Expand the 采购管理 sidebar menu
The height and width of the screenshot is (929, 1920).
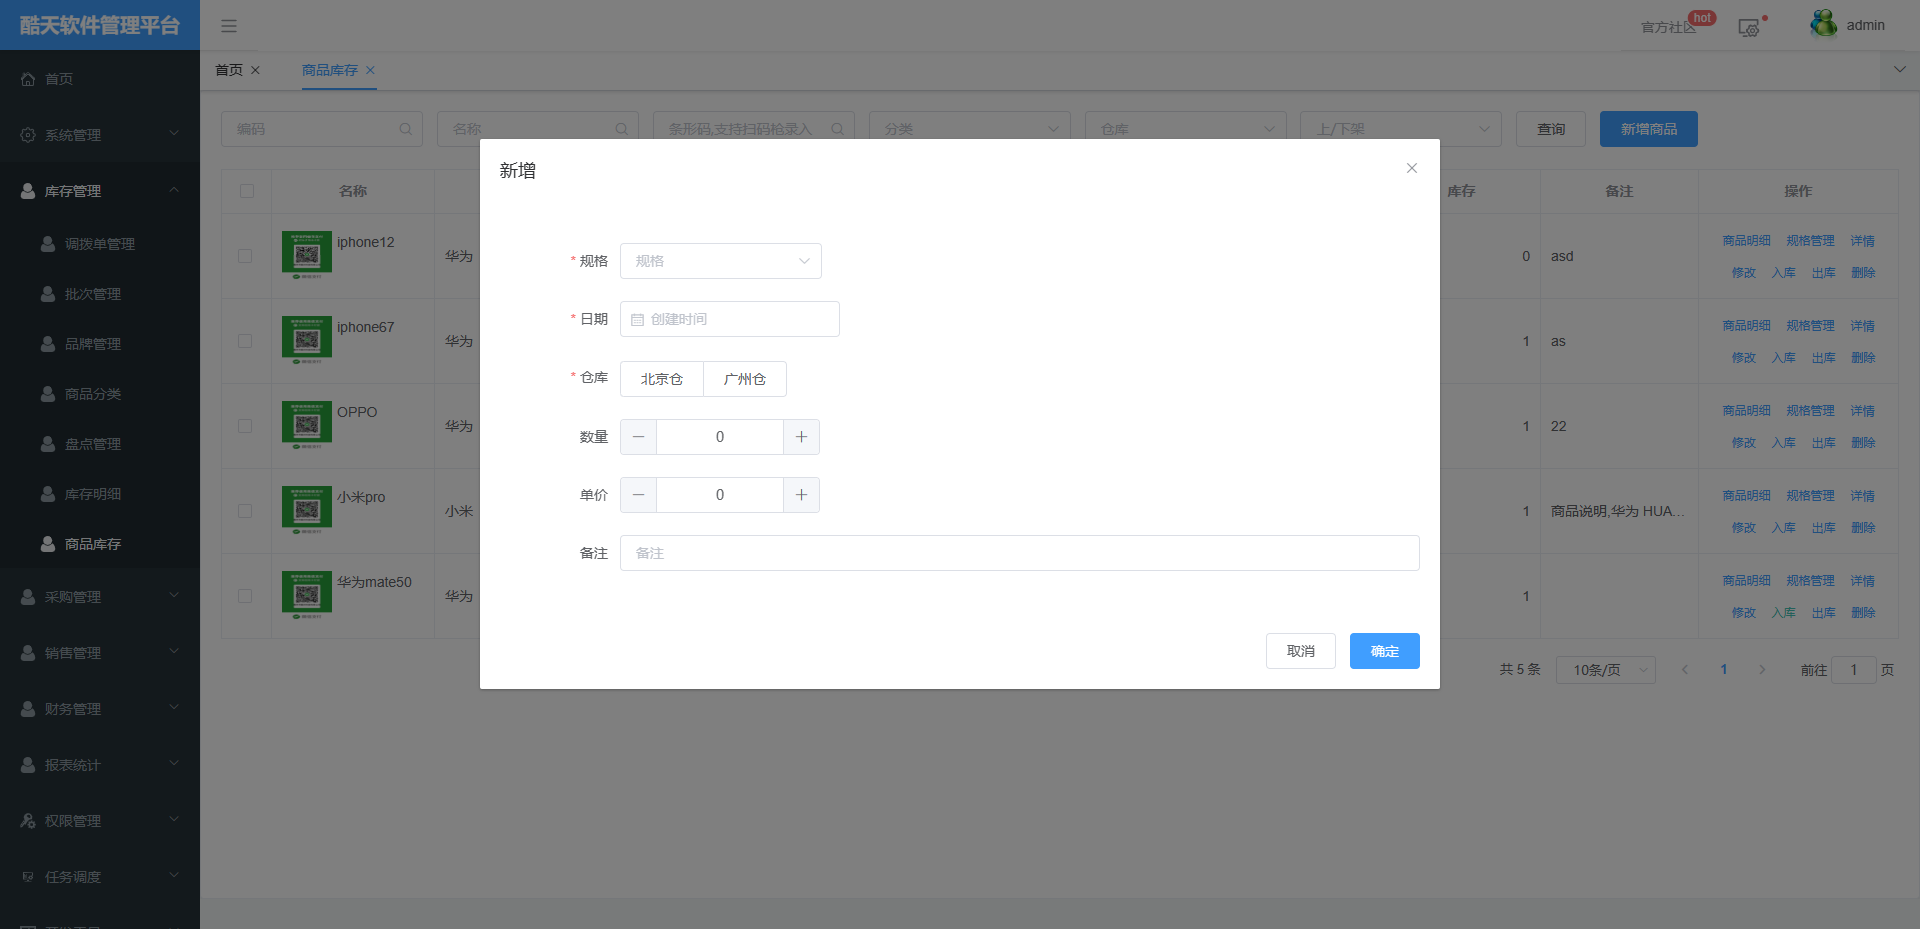click(x=99, y=597)
